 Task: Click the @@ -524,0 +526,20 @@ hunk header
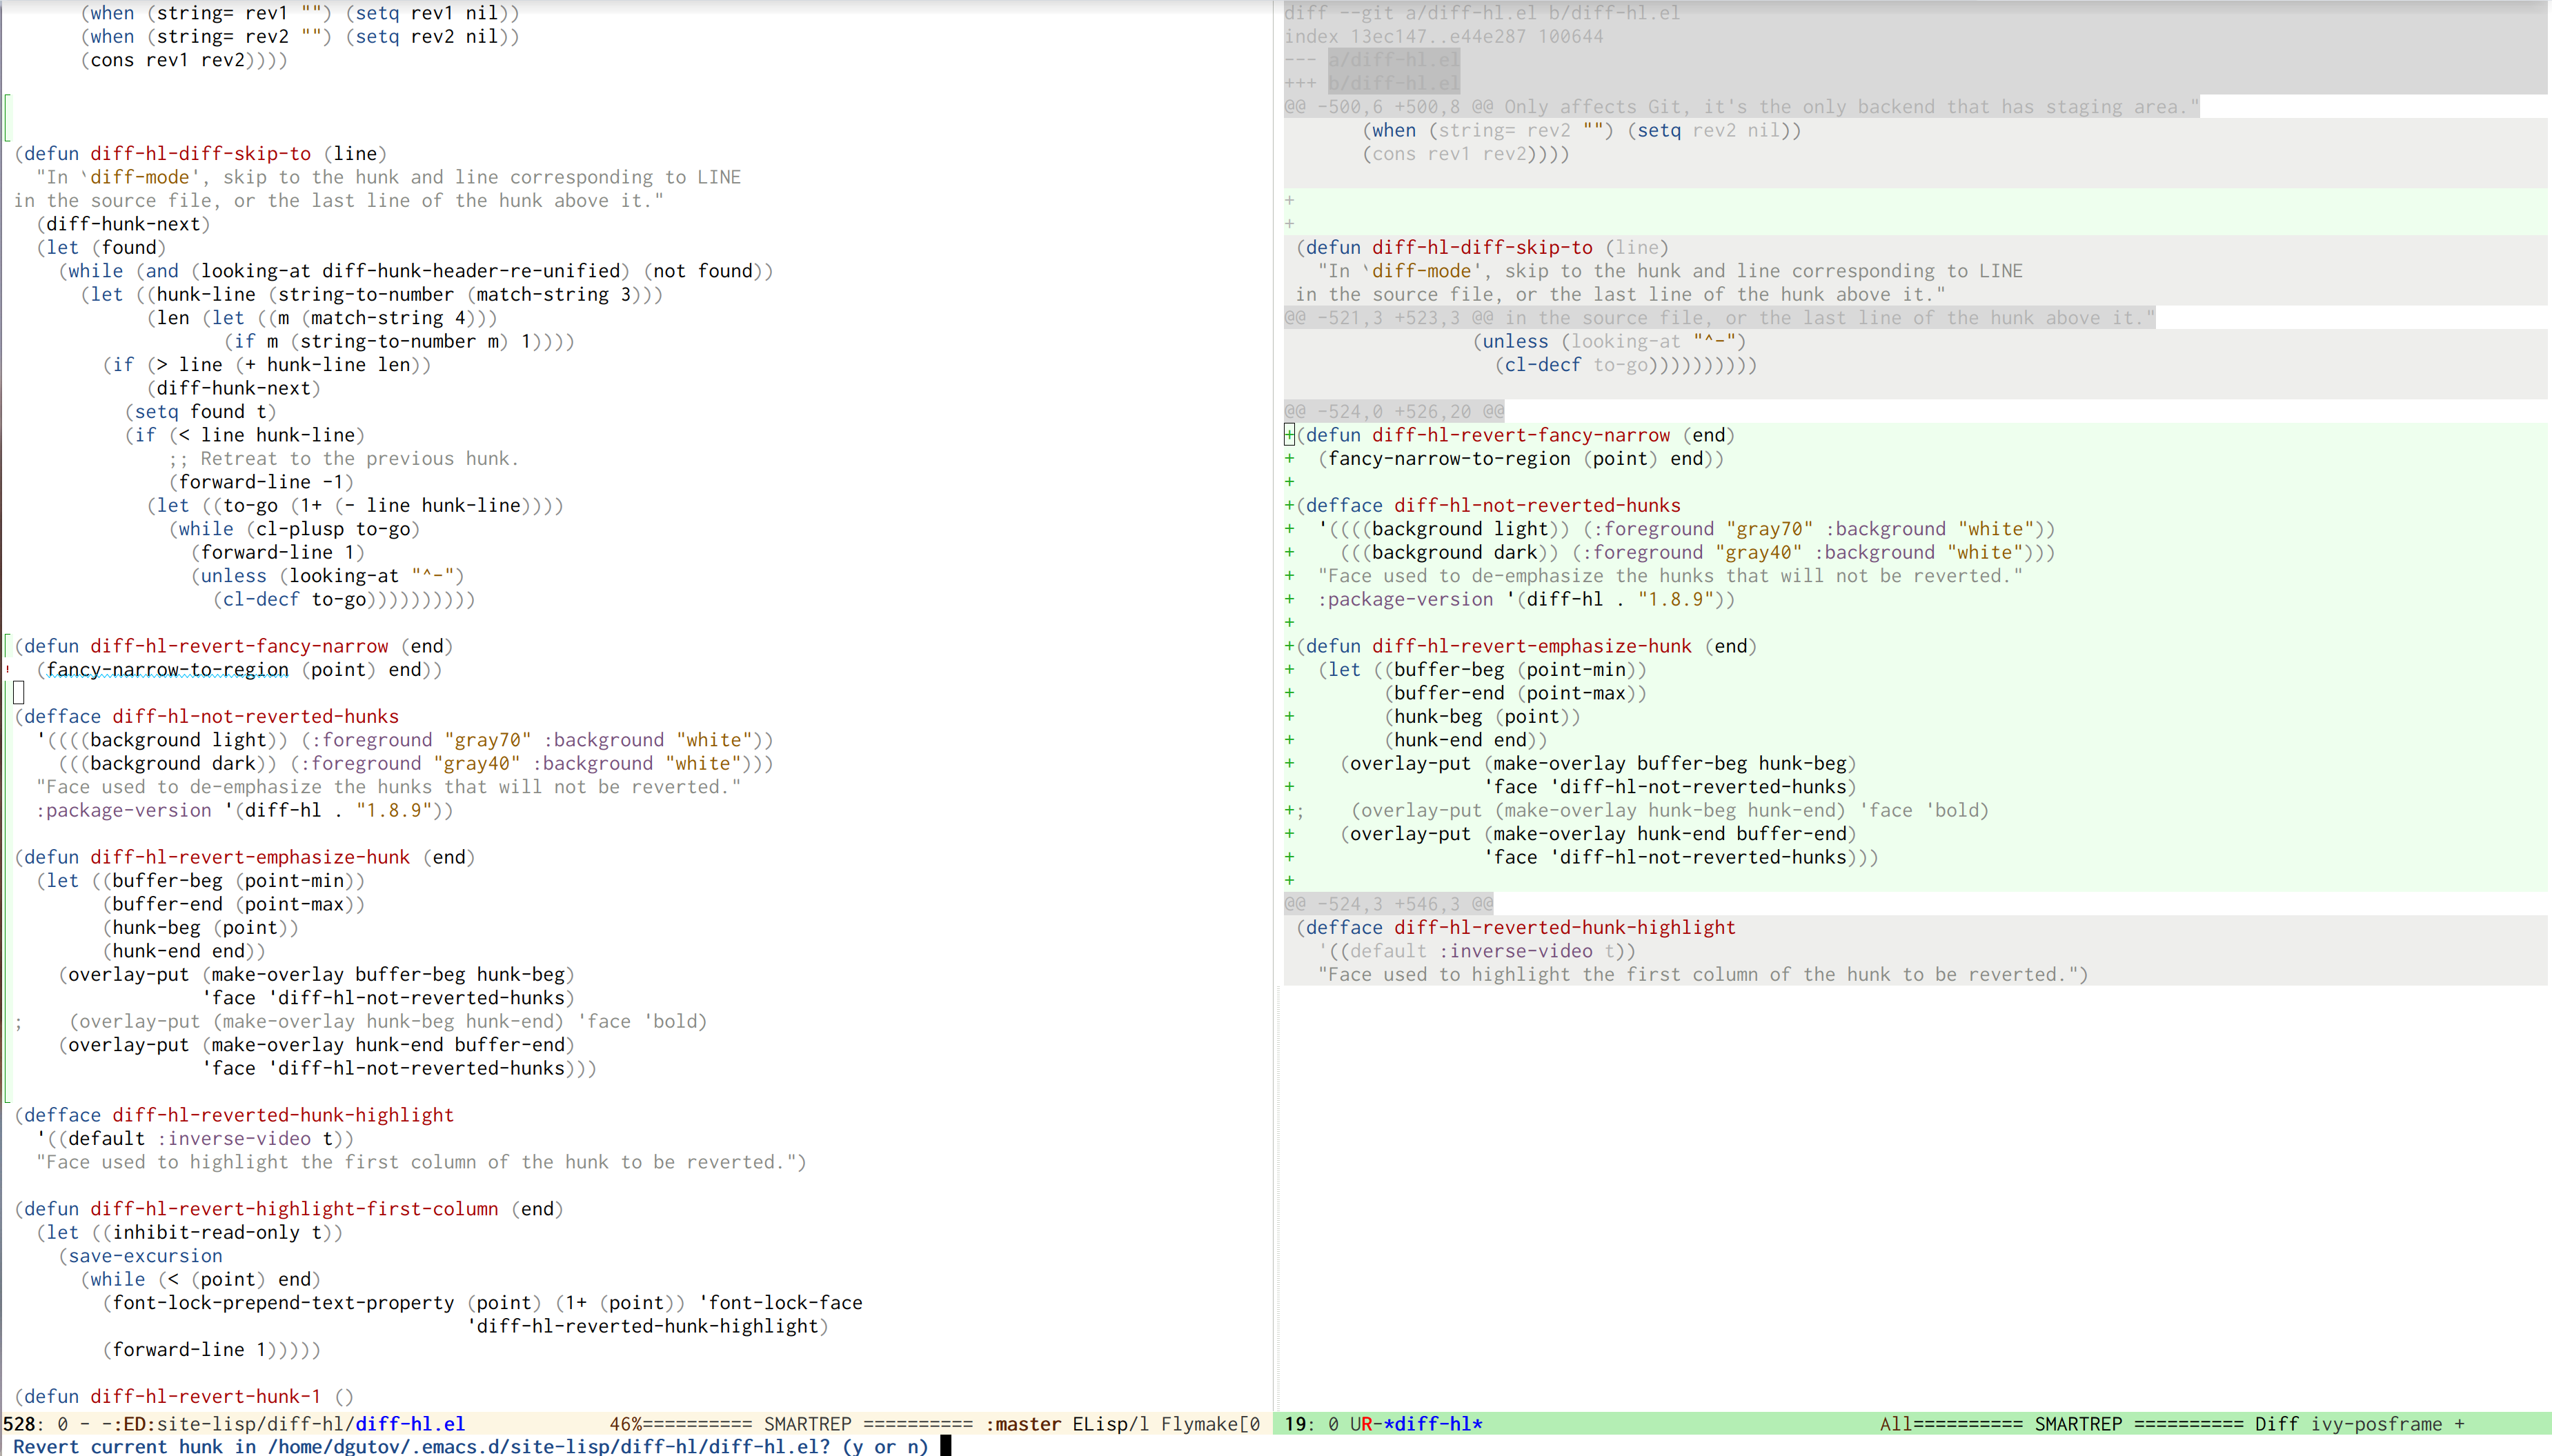coord(1394,411)
